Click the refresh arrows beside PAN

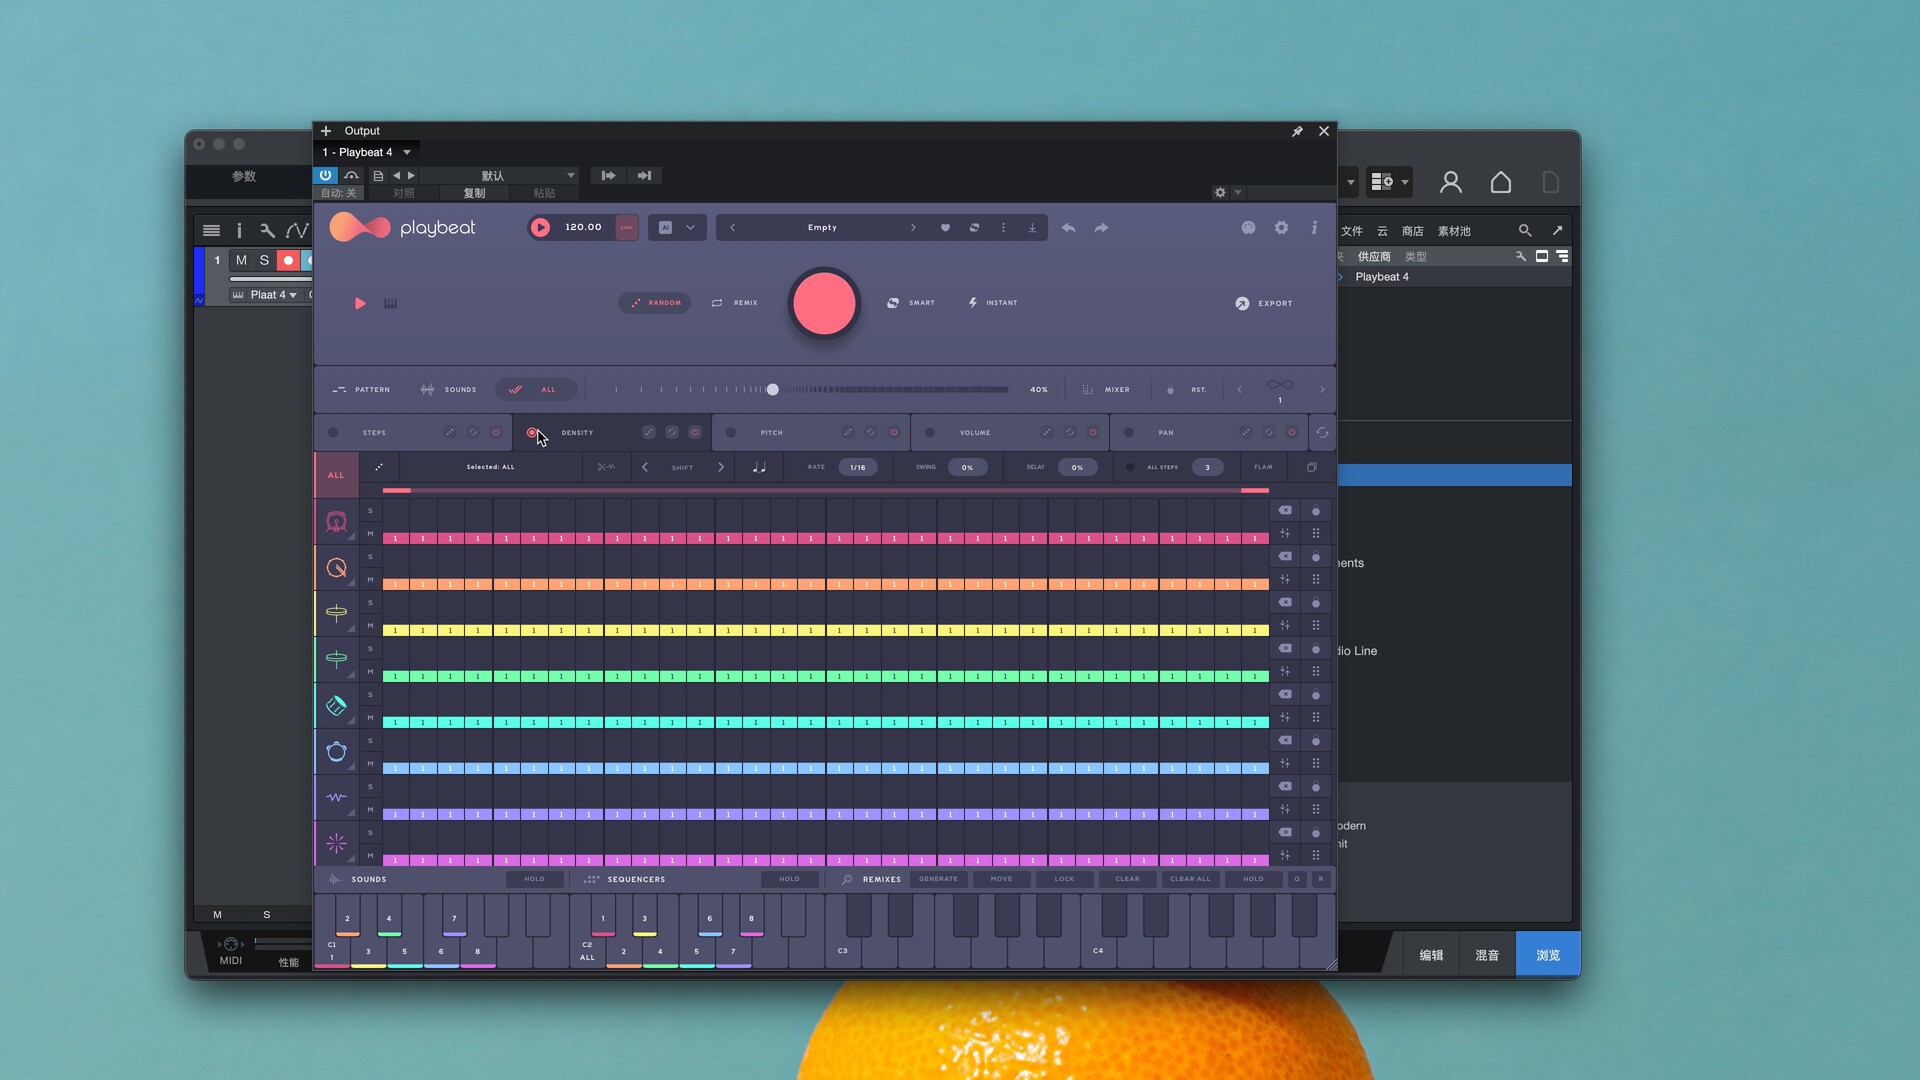click(x=1322, y=433)
